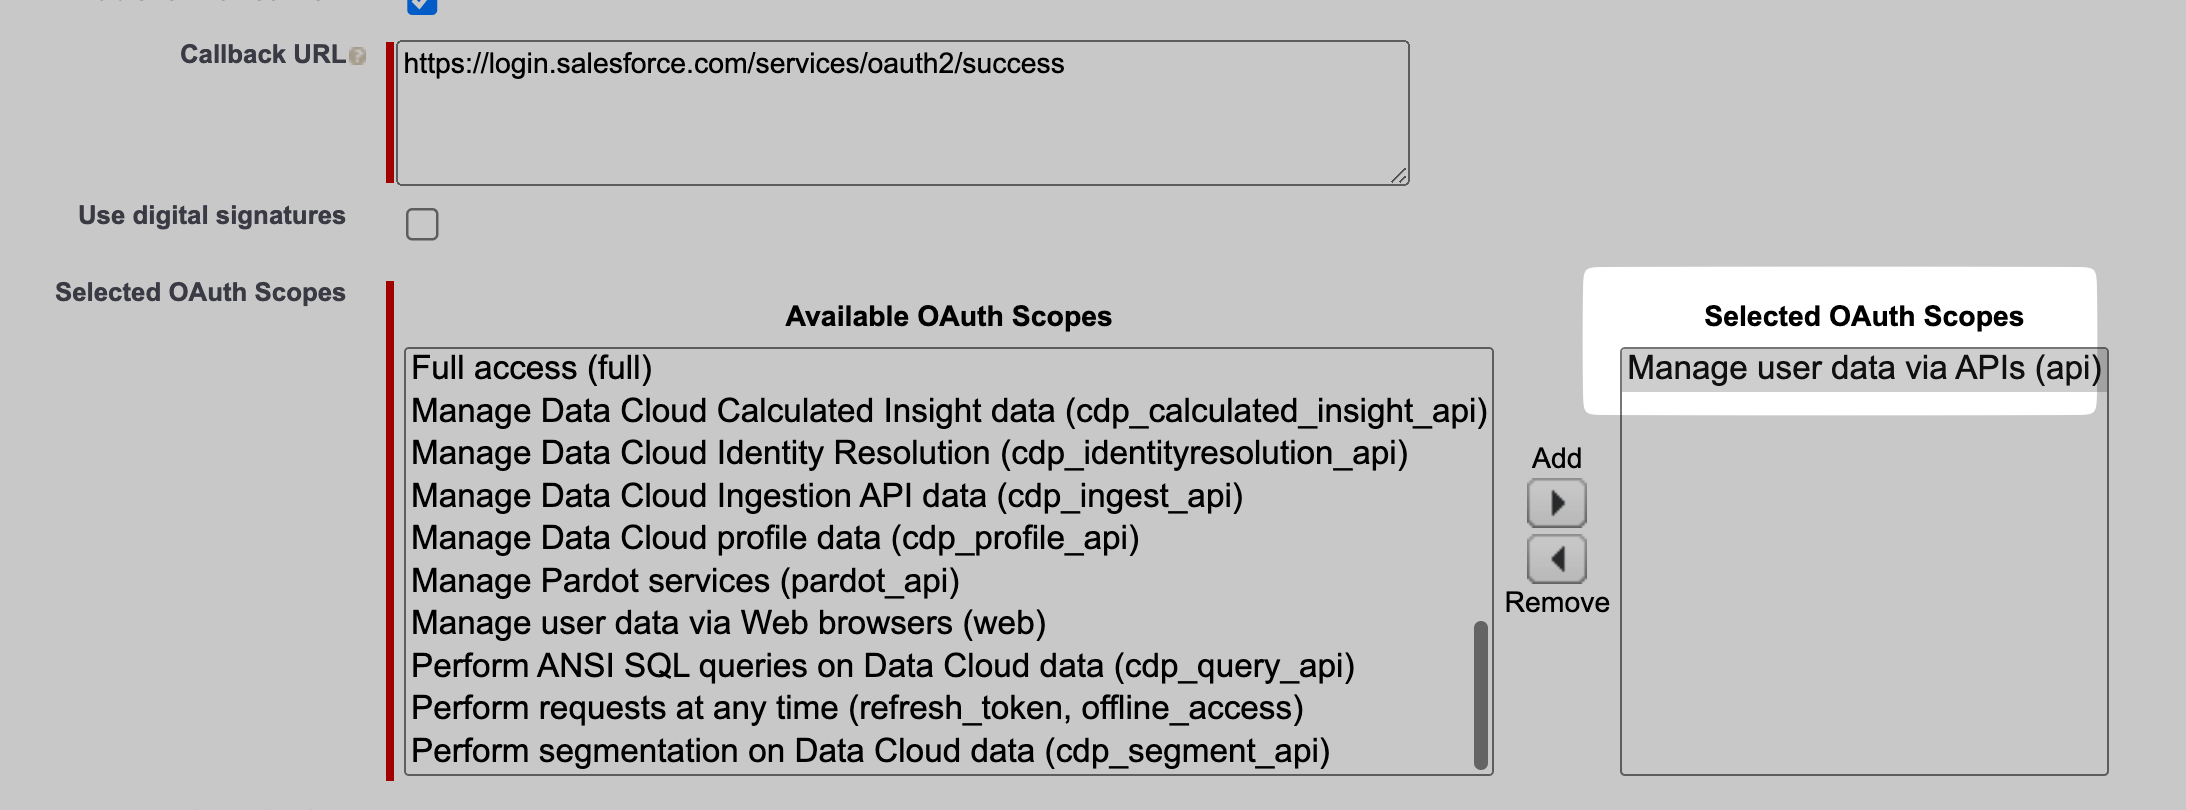
Task: Click the Remove scope left-arrow button
Action: [x=1556, y=559]
